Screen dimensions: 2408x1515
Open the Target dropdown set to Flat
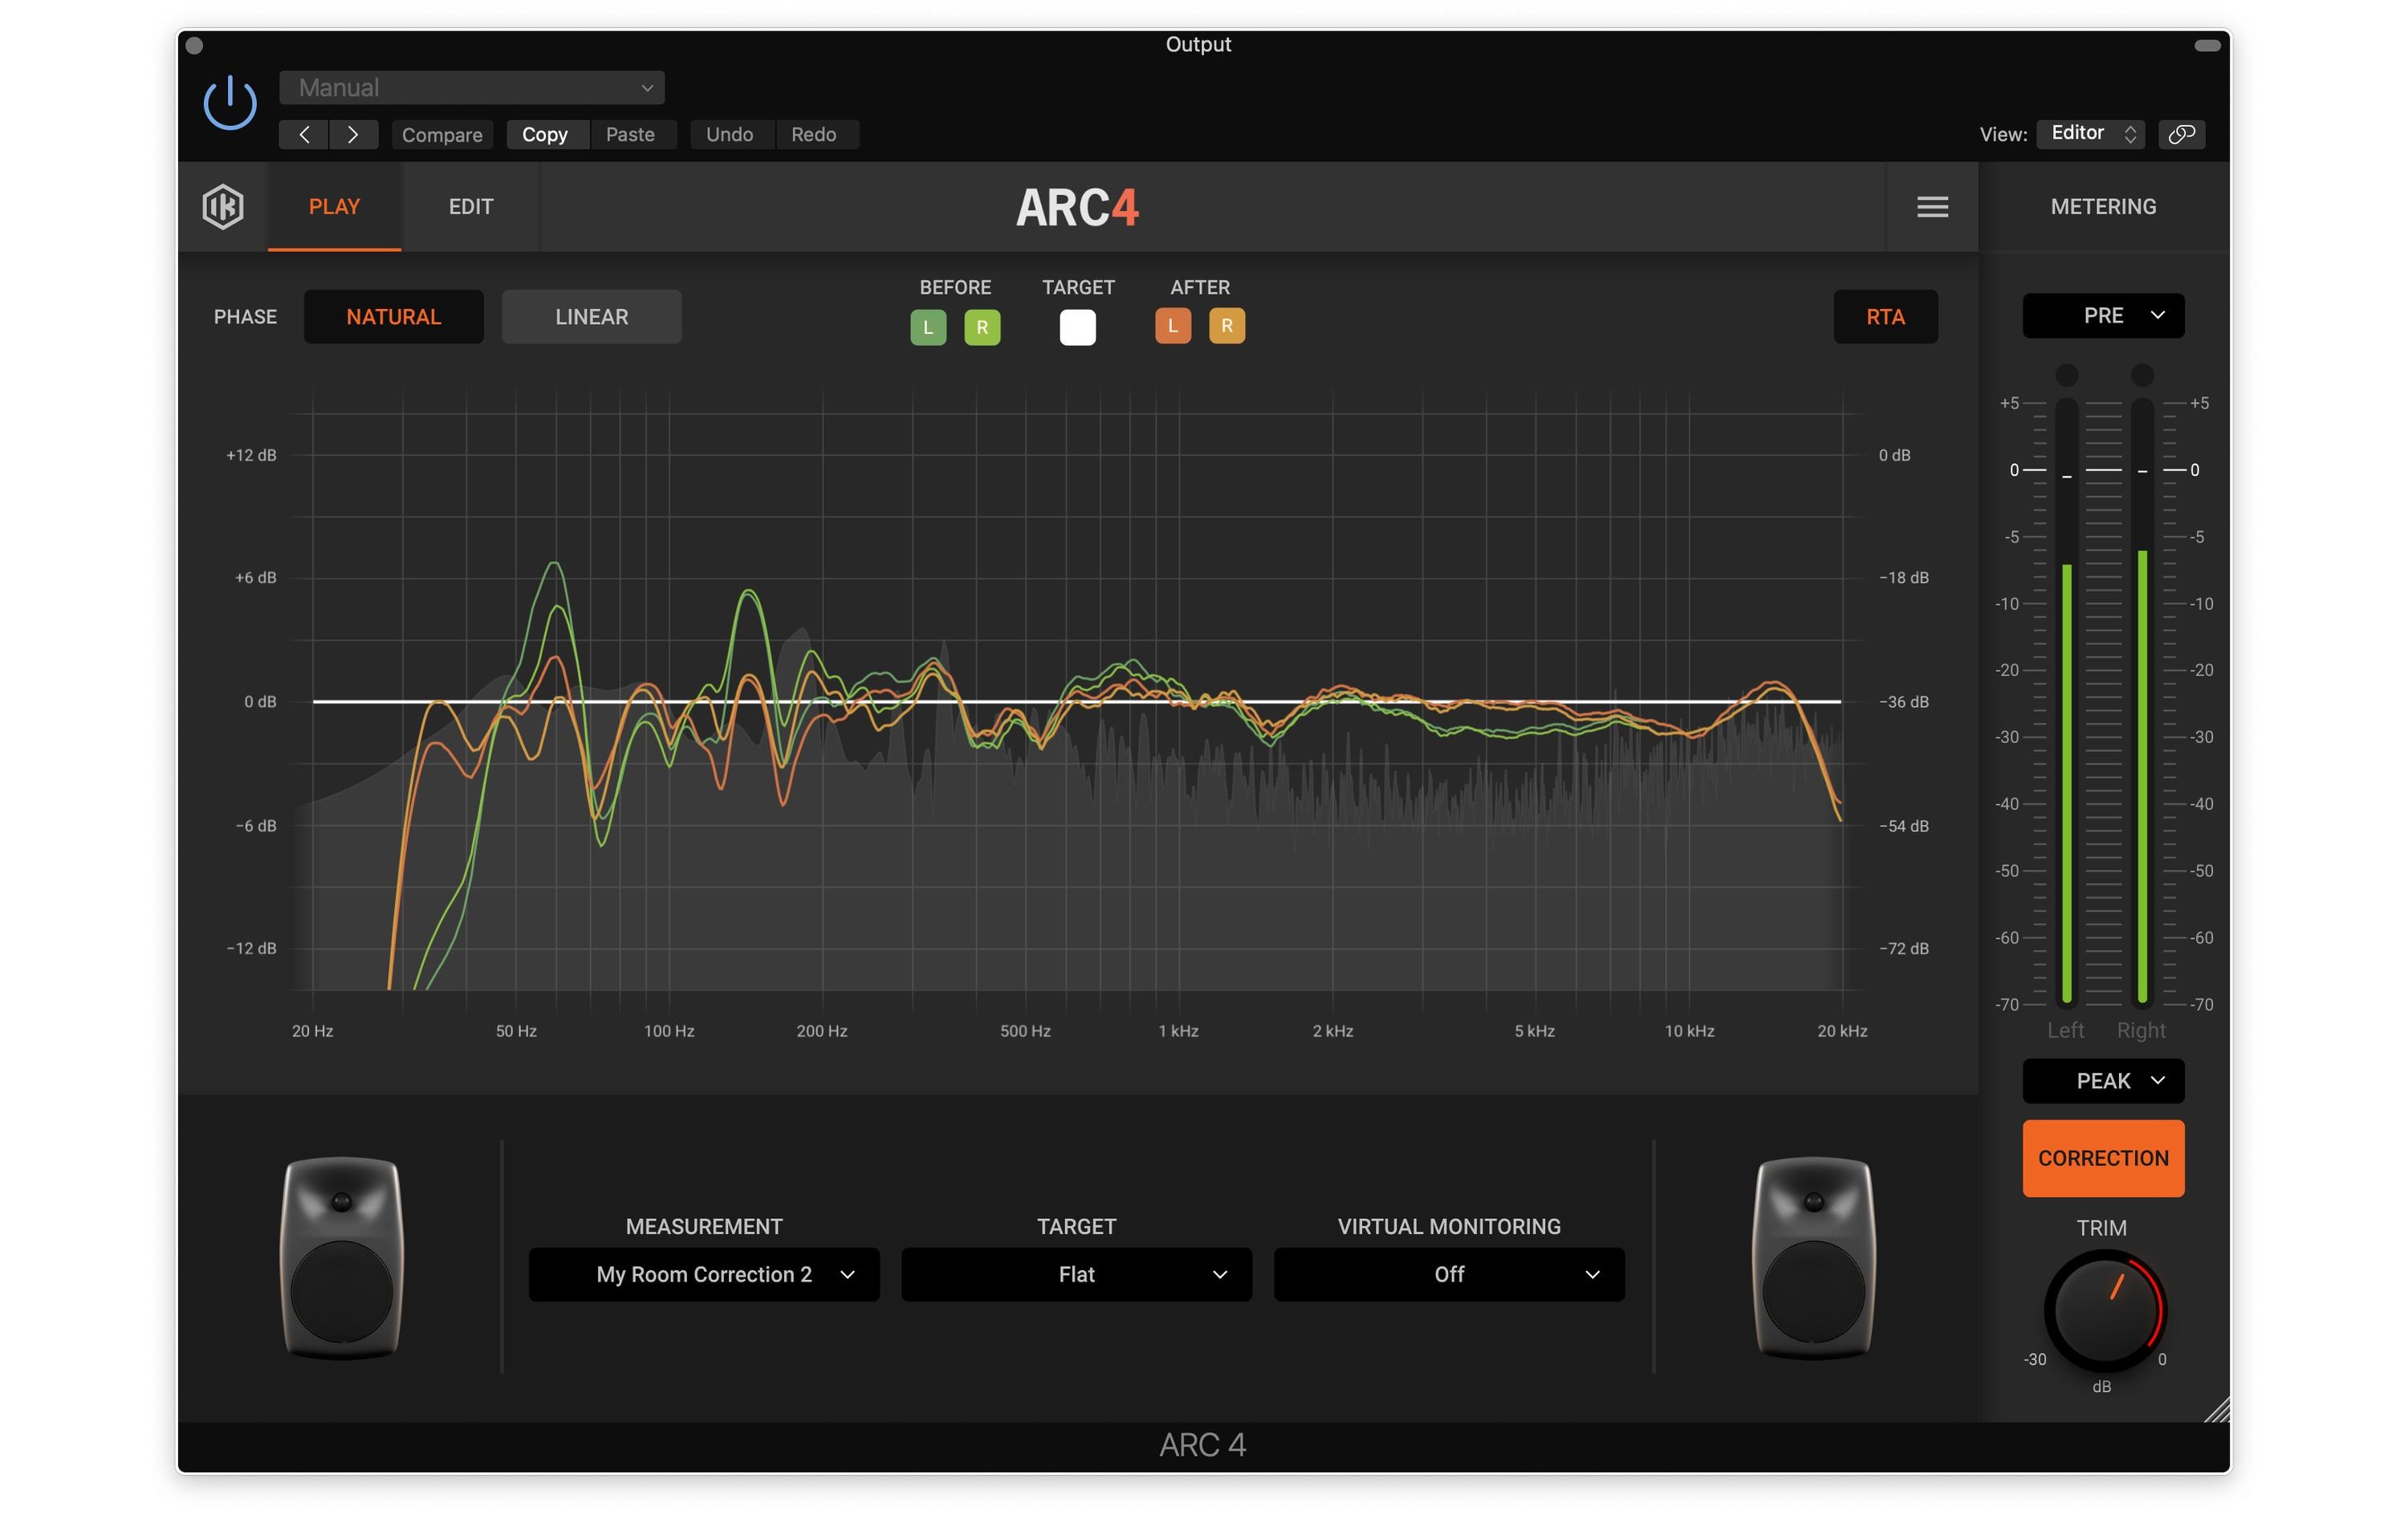(x=1076, y=1274)
